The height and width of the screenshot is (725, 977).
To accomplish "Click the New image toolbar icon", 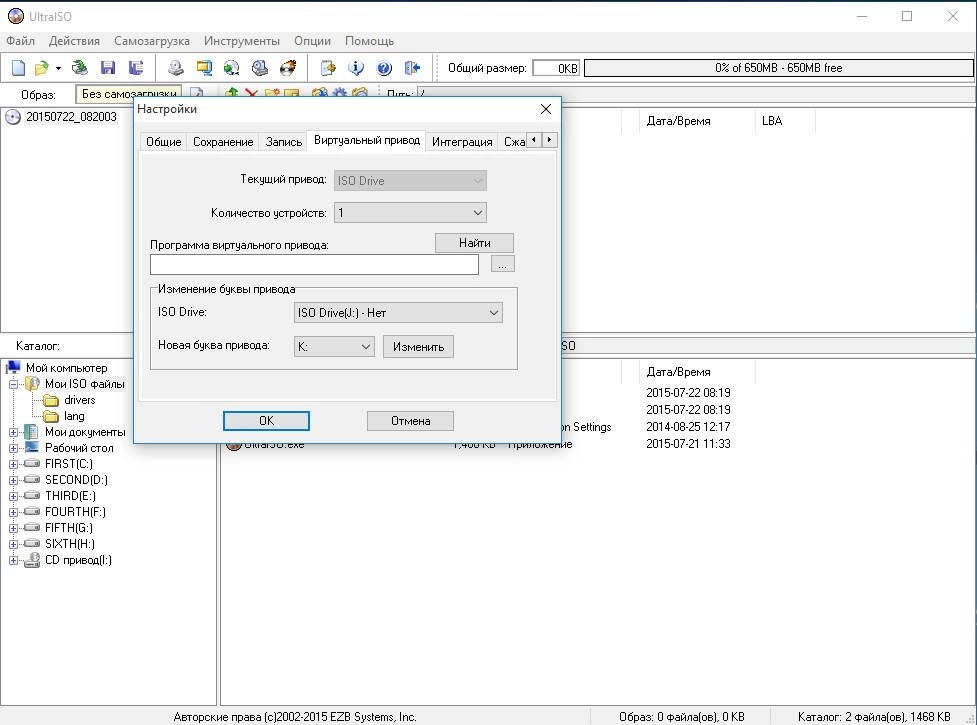I will [x=19, y=67].
